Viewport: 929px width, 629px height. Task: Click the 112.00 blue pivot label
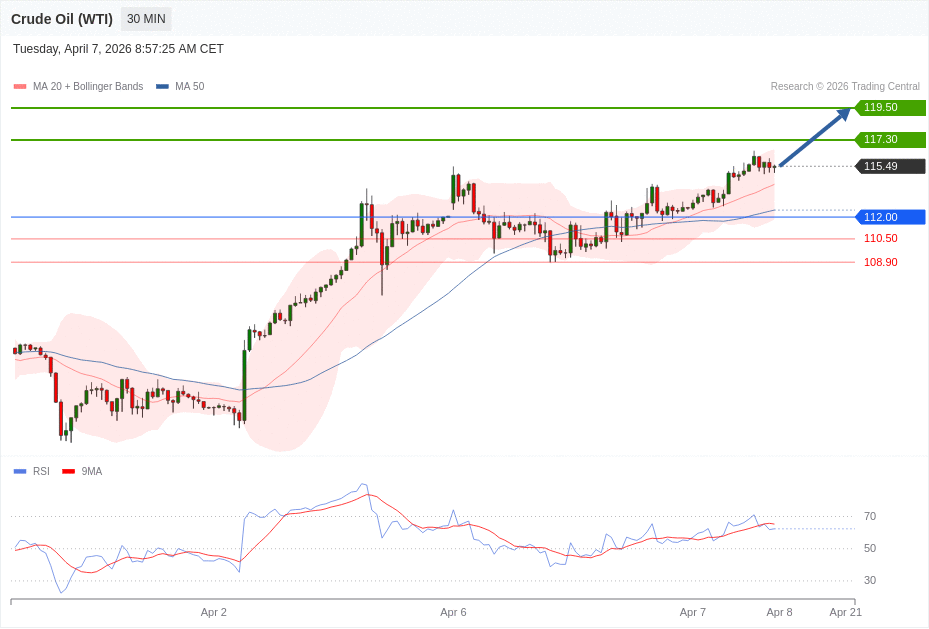pos(889,217)
